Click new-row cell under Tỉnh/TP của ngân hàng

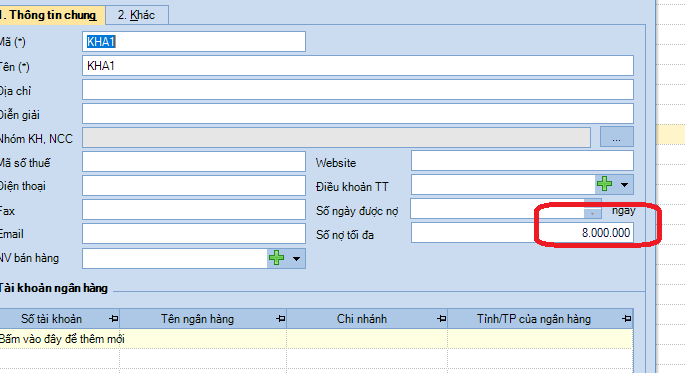coord(540,339)
